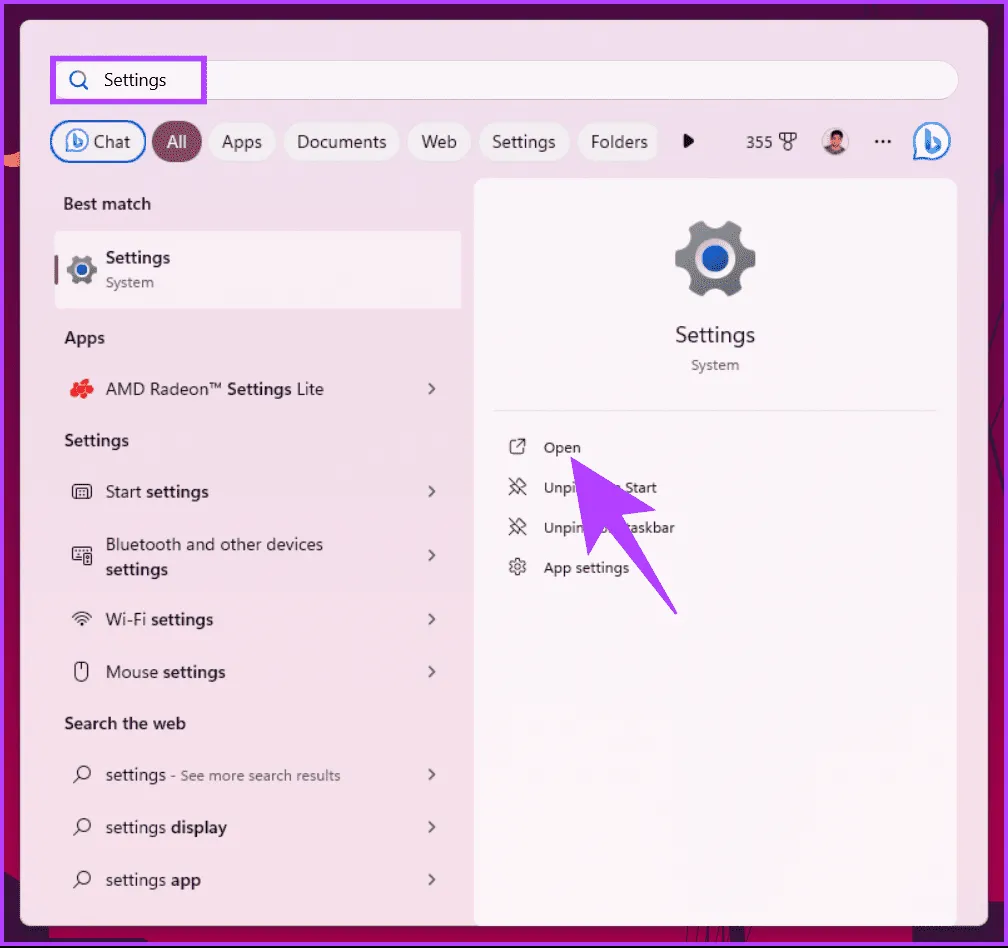The image size is (1008, 948).
Task: Select the Documents filter tab
Action: [x=341, y=142]
